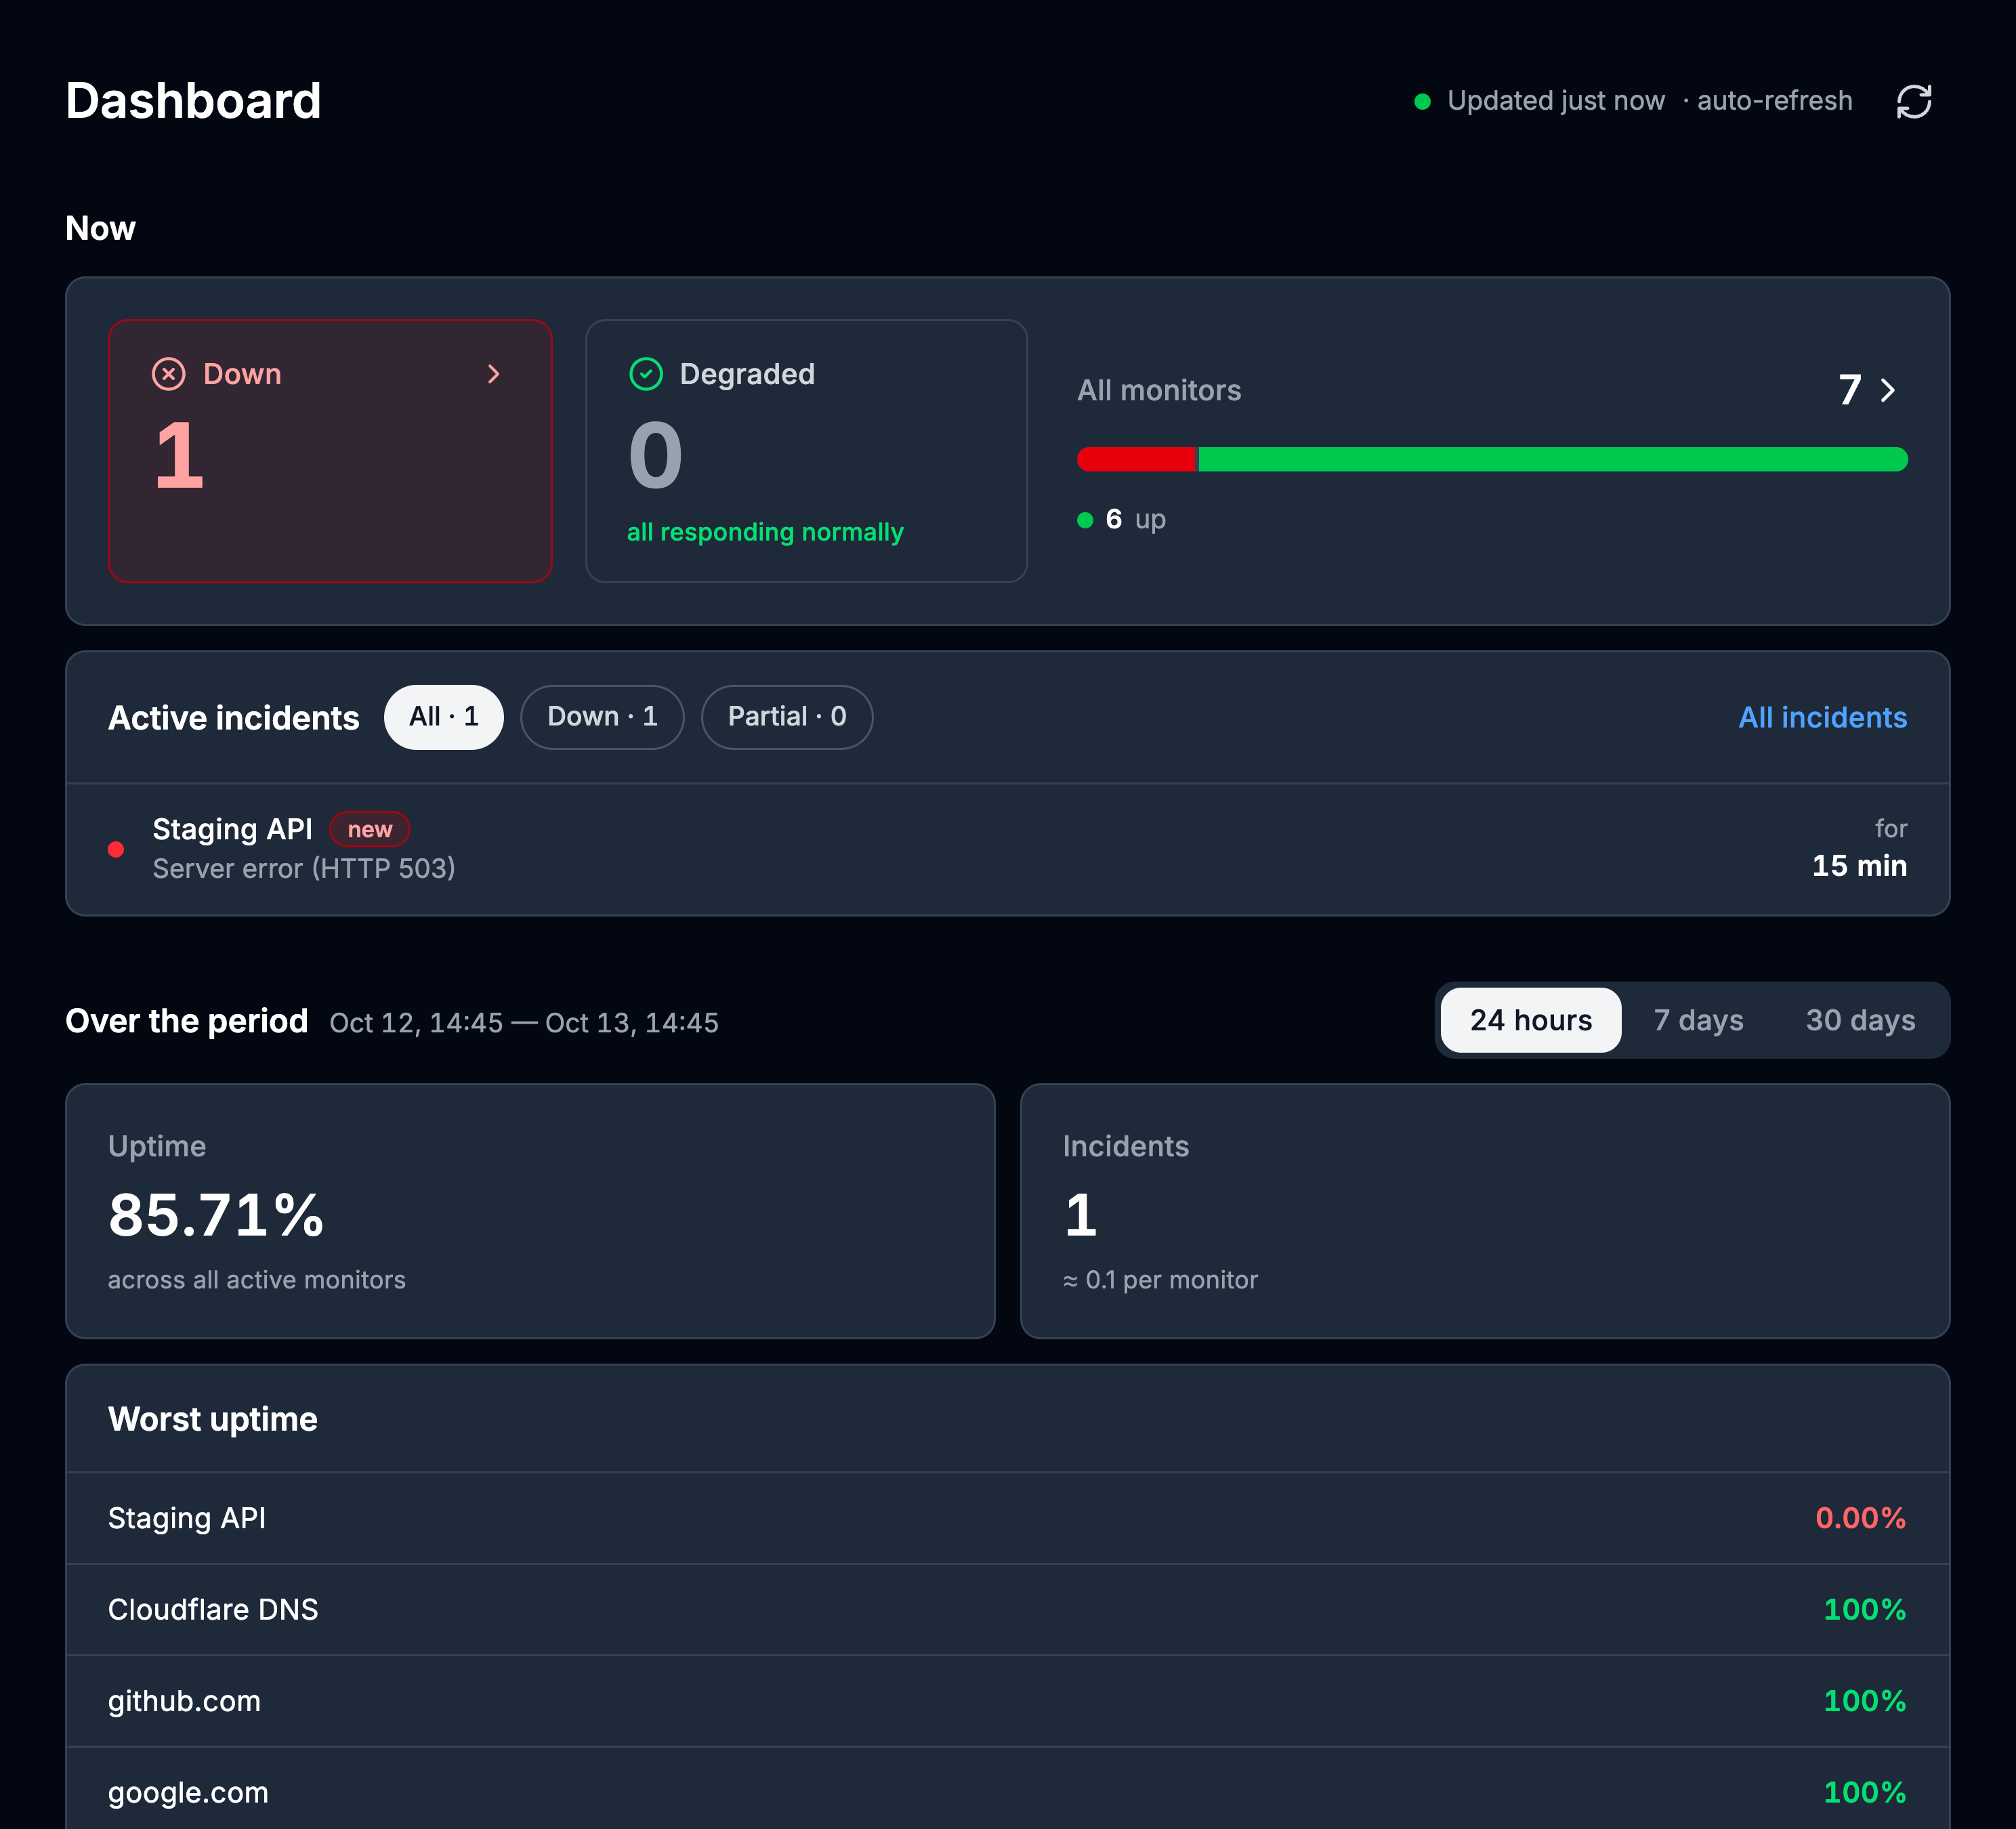Click the 0.00% uptime value
Viewport: 2016px width, 1829px height.
coord(1860,1518)
